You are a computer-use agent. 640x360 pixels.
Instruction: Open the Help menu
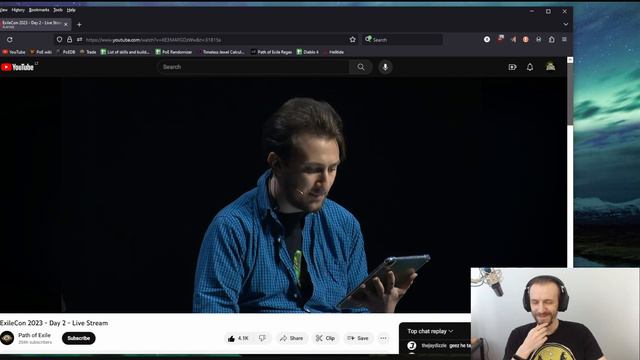pos(71,10)
